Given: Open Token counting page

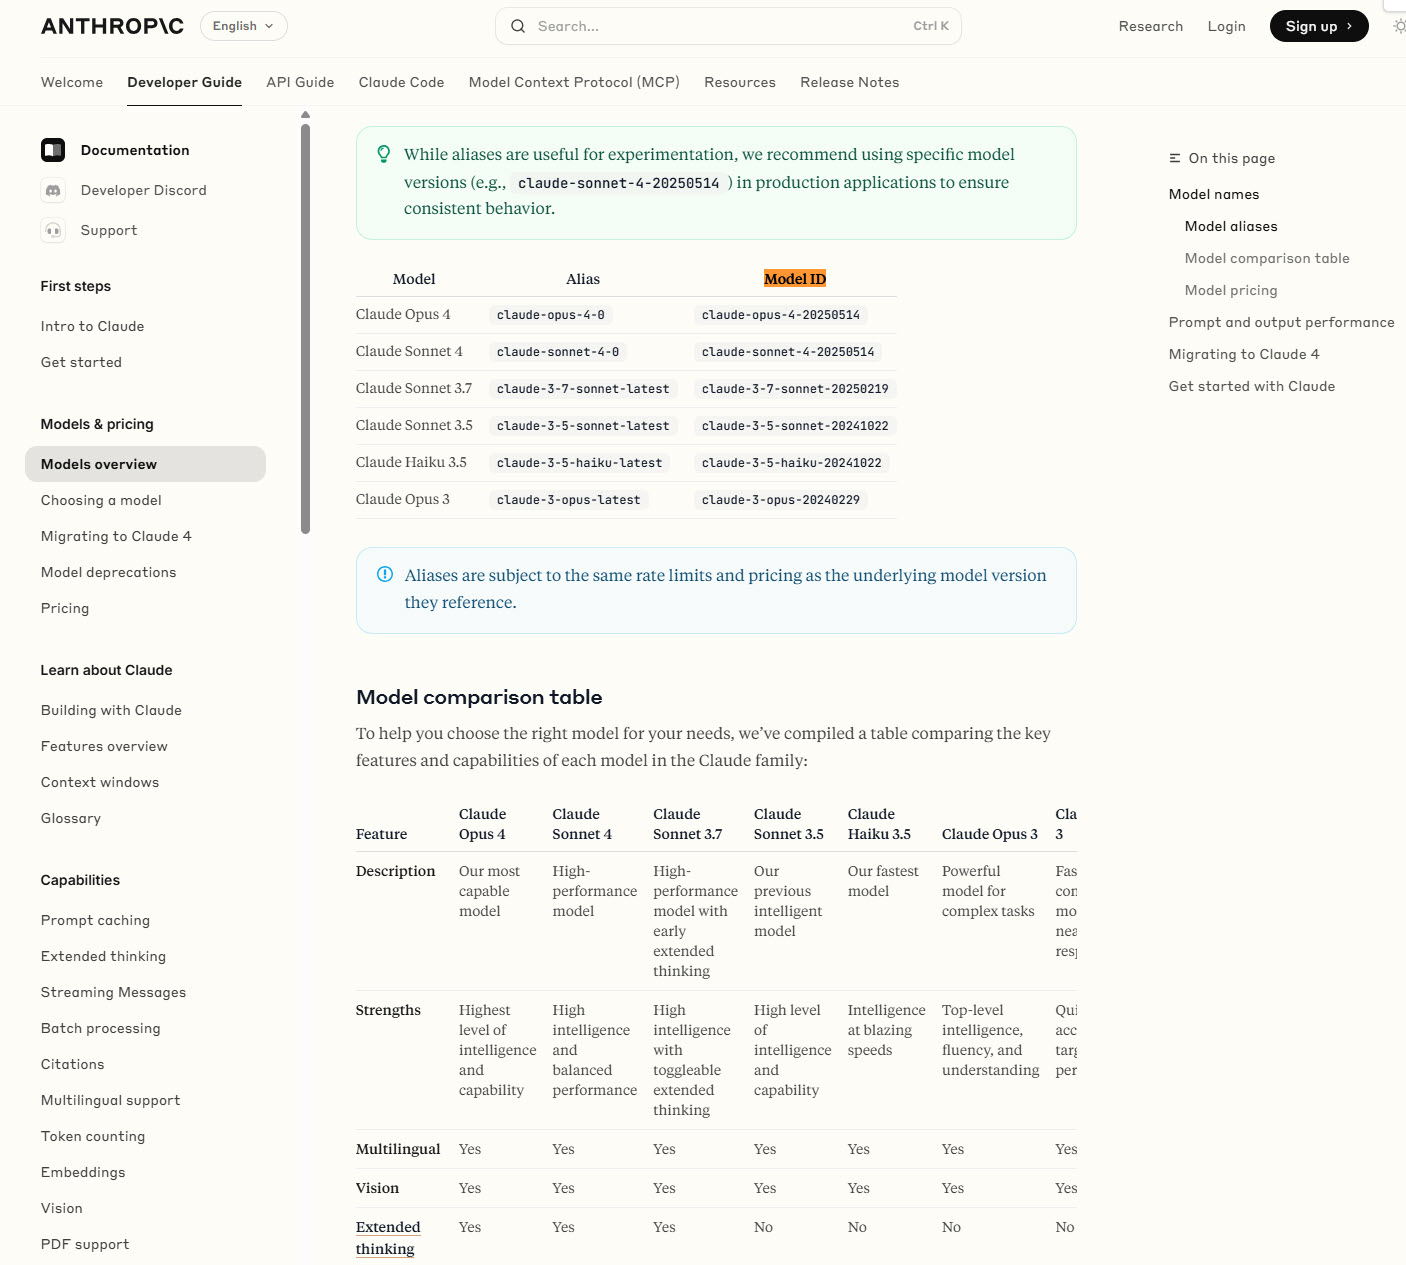Looking at the screenshot, I should (93, 1136).
